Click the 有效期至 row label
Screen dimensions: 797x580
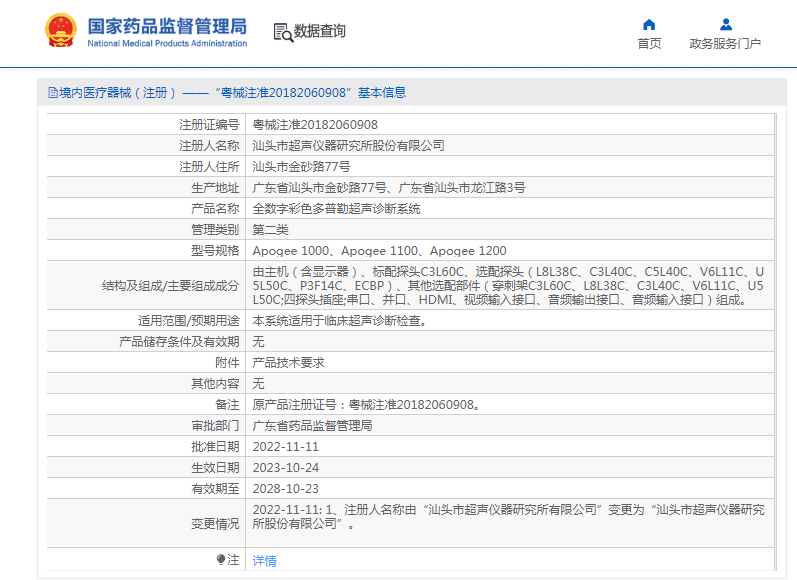(x=215, y=489)
